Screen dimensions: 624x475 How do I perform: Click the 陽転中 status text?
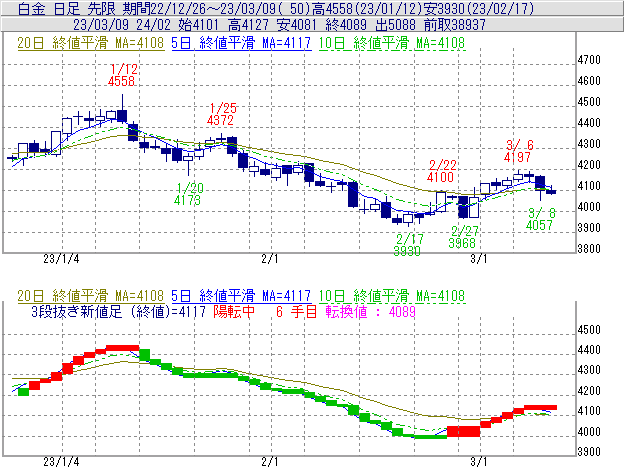pos(234,311)
